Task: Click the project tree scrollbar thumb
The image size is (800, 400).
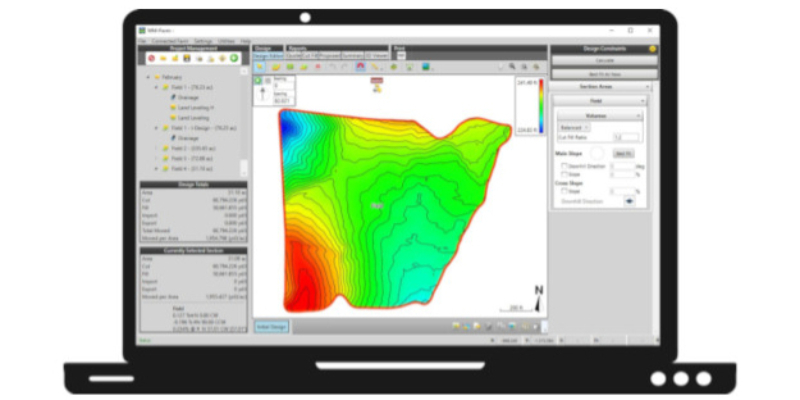Action: 244,168
